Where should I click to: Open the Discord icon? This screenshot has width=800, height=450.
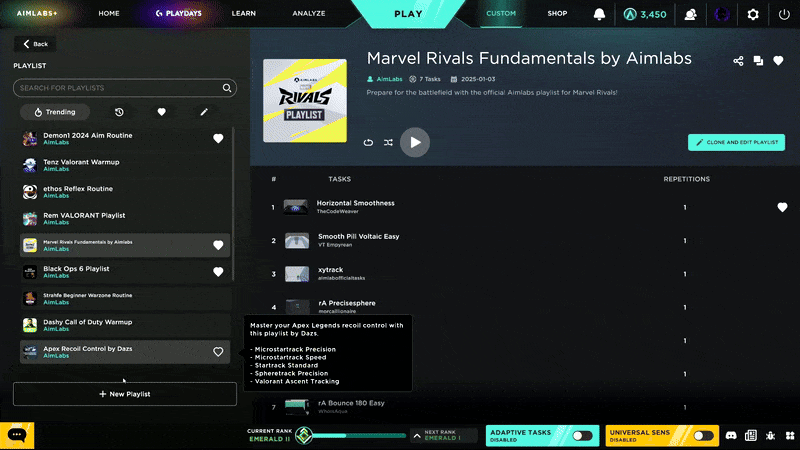click(731, 435)
